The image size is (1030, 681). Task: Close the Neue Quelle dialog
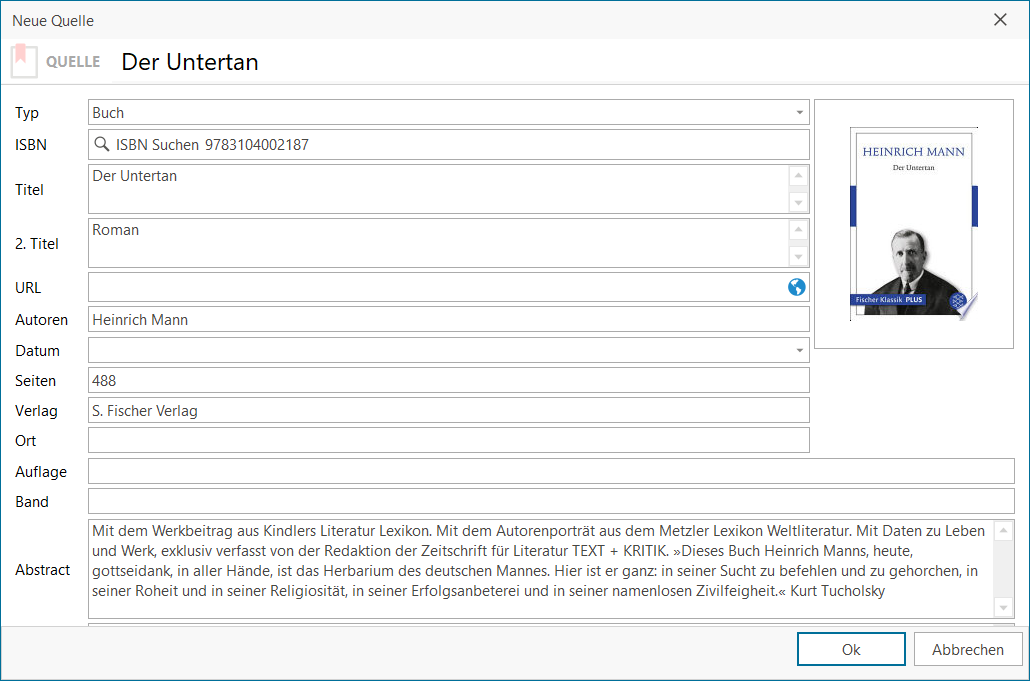tap(1000, 20)
